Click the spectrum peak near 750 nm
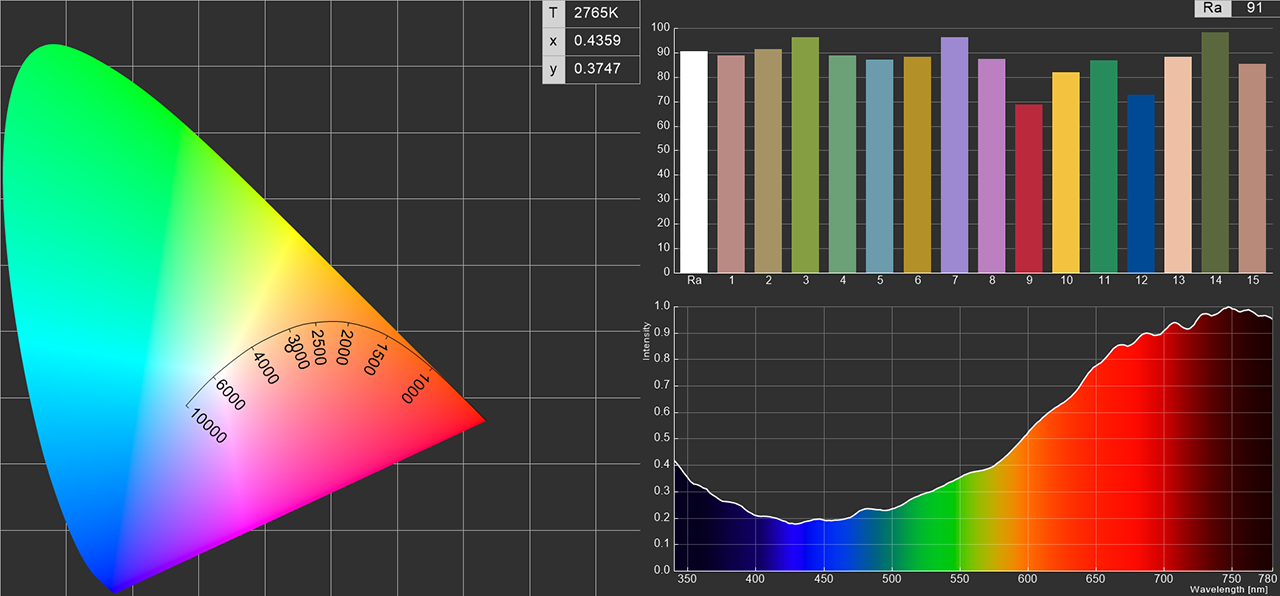Screen dimensions: 1280x596 1228,307
